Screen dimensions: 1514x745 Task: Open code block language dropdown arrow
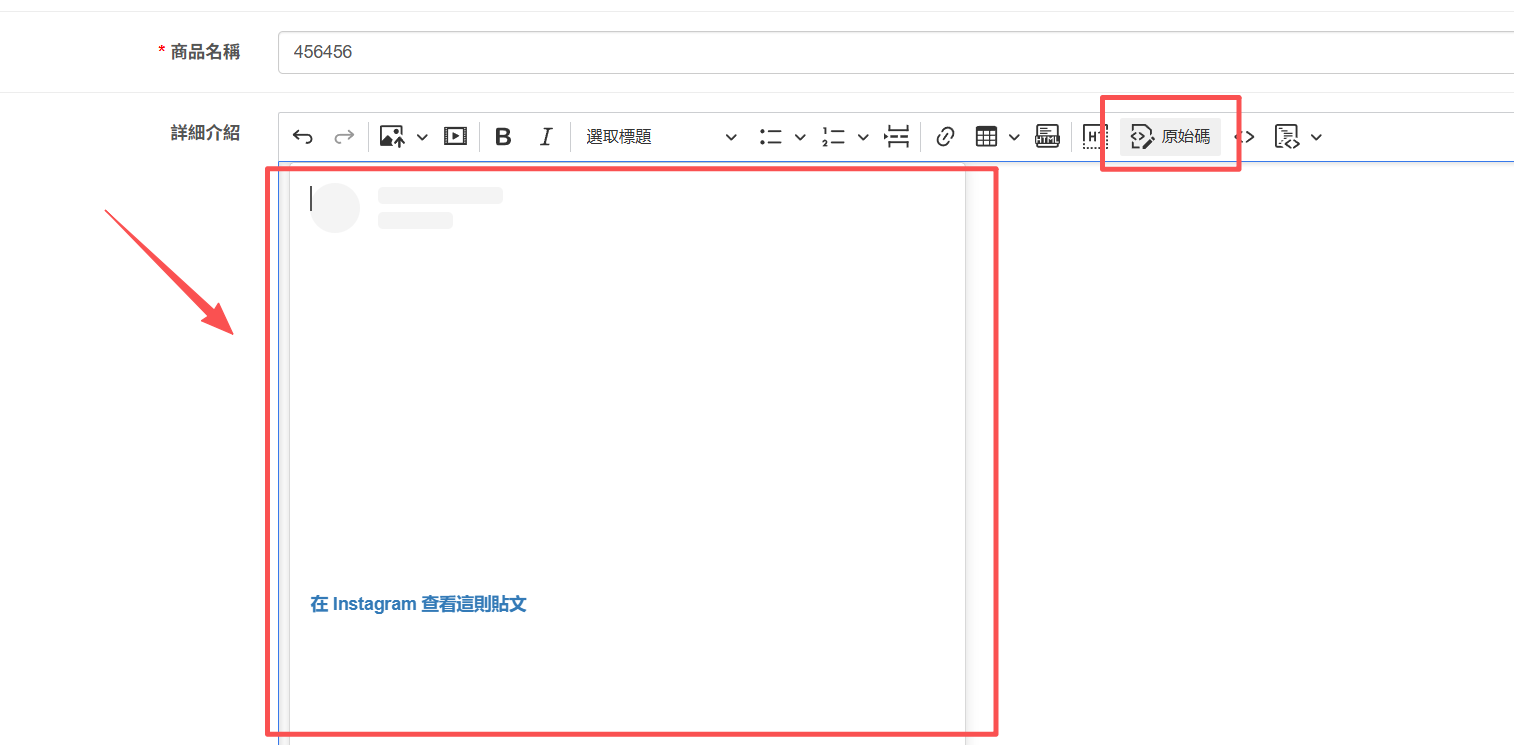click(x=1316, y=137)
